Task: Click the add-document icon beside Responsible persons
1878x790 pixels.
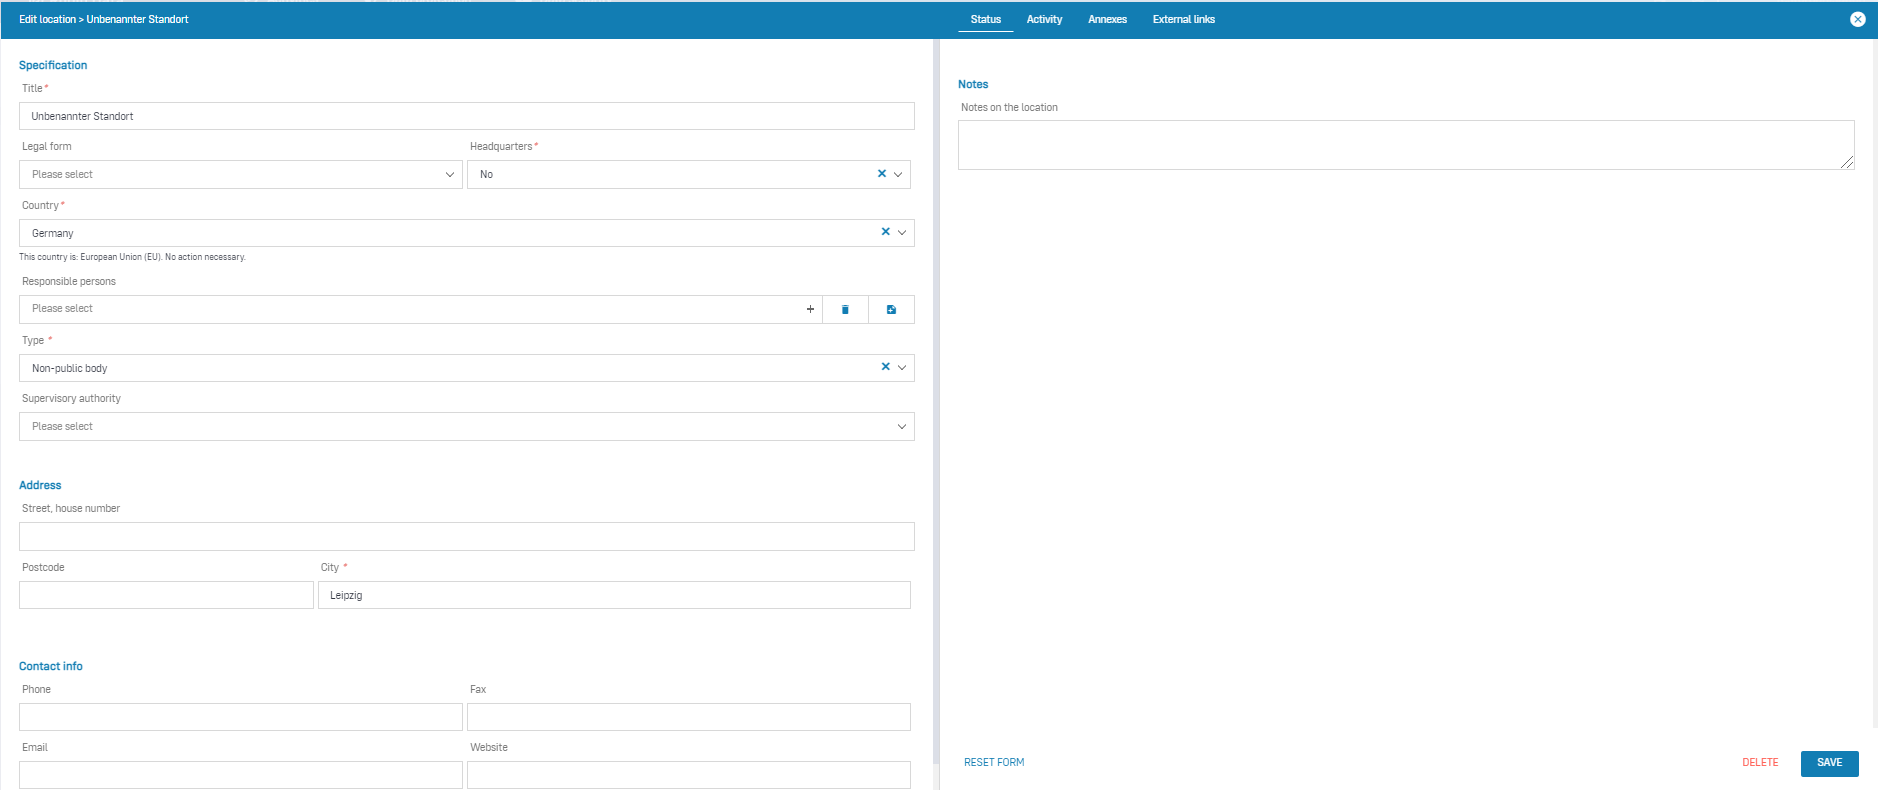Action: coord(891,309)
